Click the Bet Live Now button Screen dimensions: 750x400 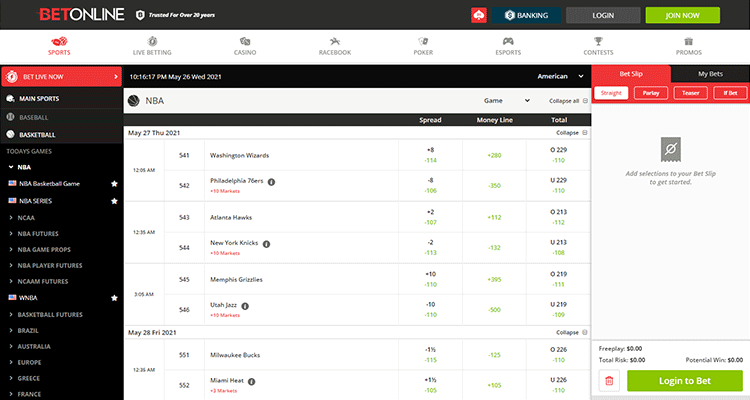62,77
